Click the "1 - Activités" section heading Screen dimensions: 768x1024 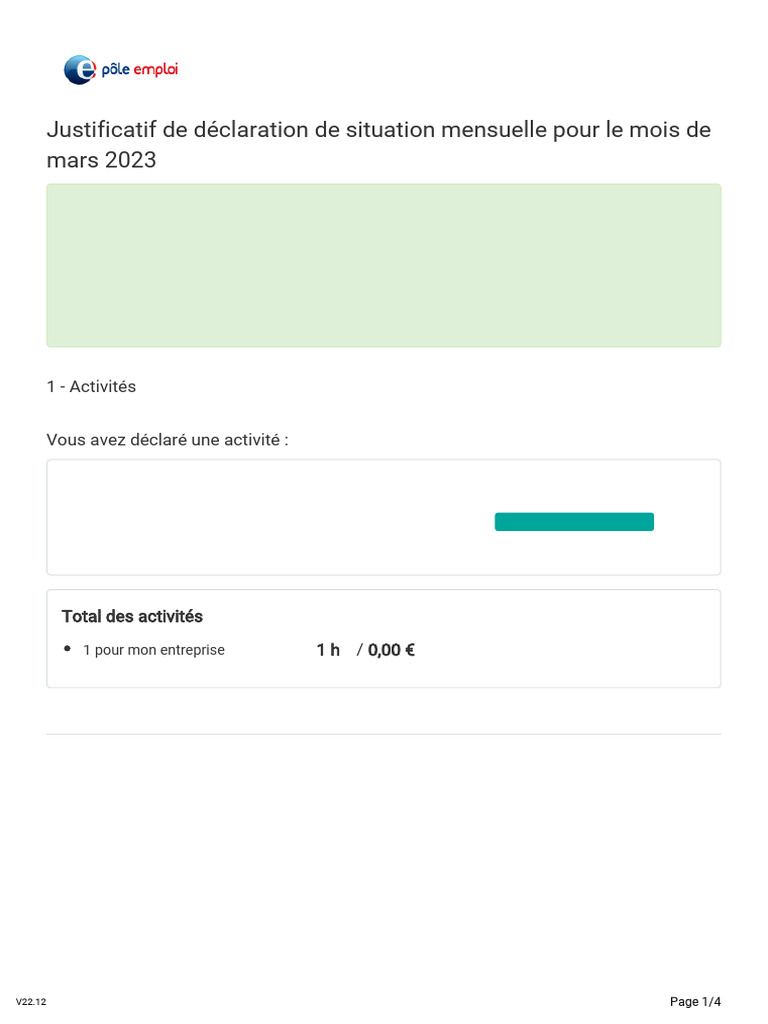pyautogui.click(x=91, y=386)
